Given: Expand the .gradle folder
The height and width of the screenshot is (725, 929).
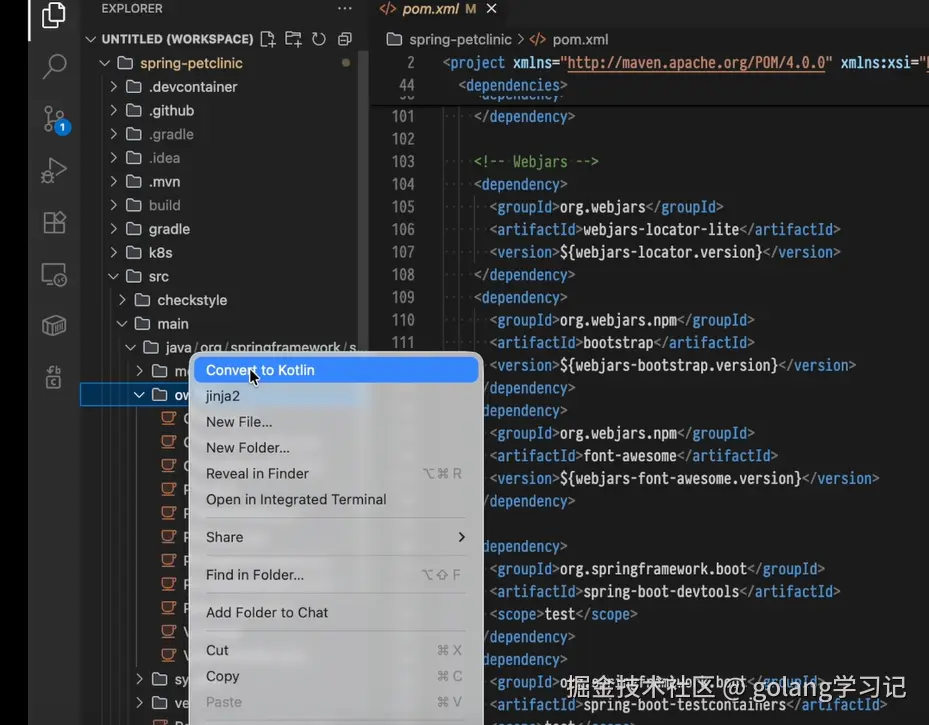Looking at the screenshot, I should pos(113,134).
